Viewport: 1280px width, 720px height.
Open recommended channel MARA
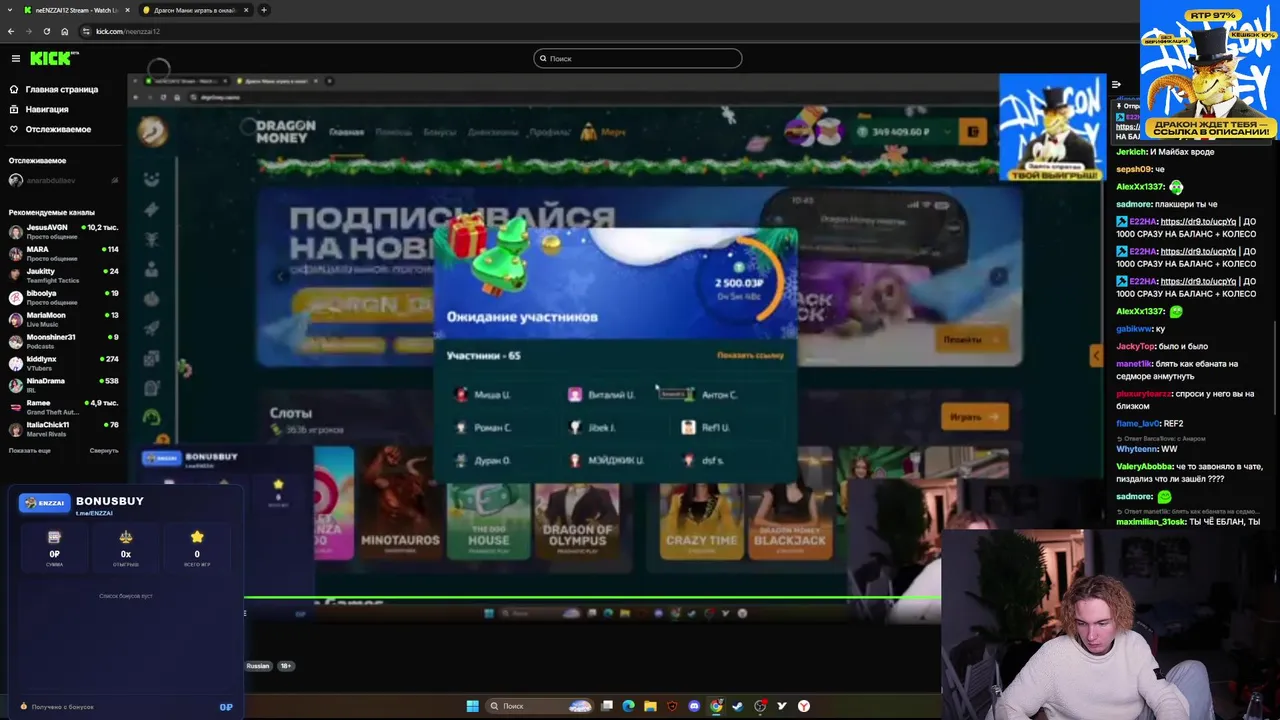pos(64,253)
